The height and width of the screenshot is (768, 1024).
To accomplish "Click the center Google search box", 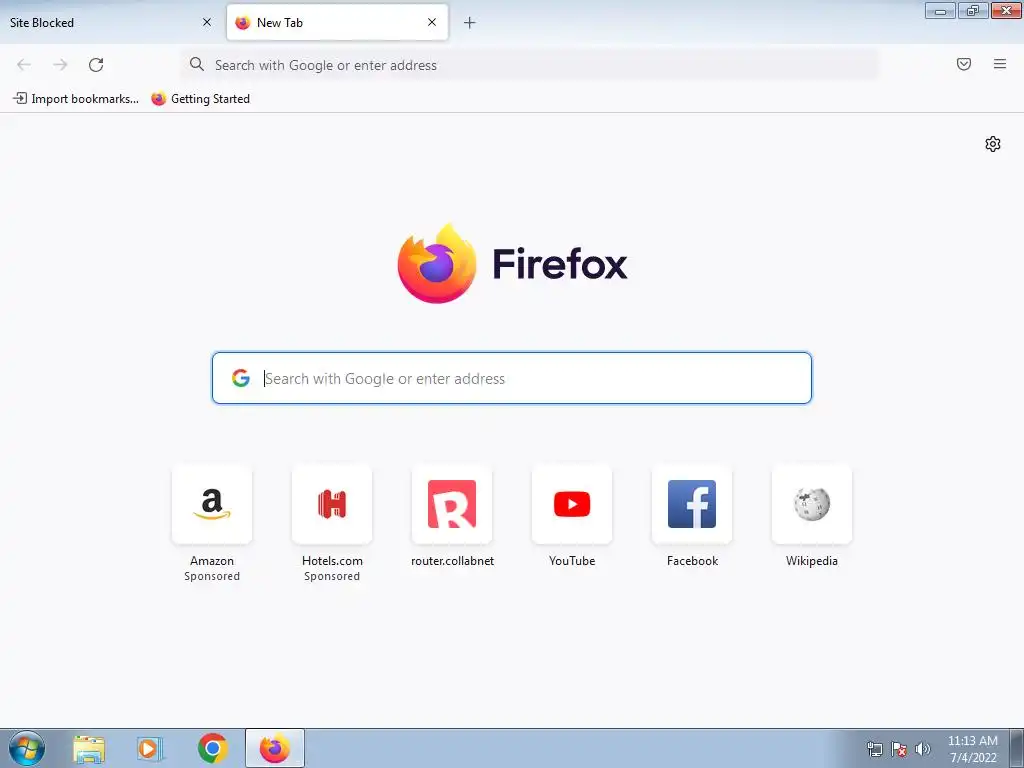I will point(511,378).
